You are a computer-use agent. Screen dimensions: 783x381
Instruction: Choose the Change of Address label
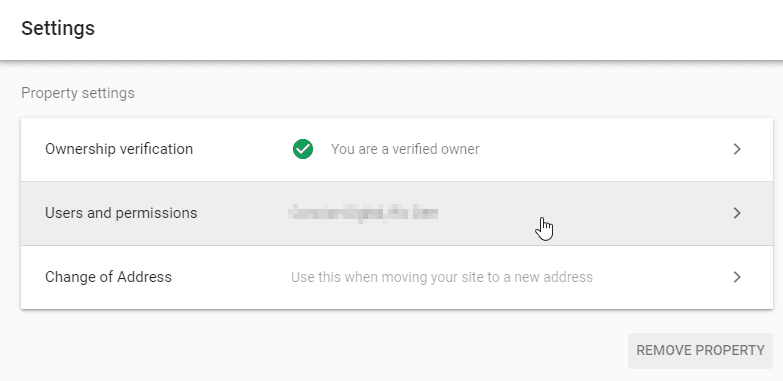108,277
